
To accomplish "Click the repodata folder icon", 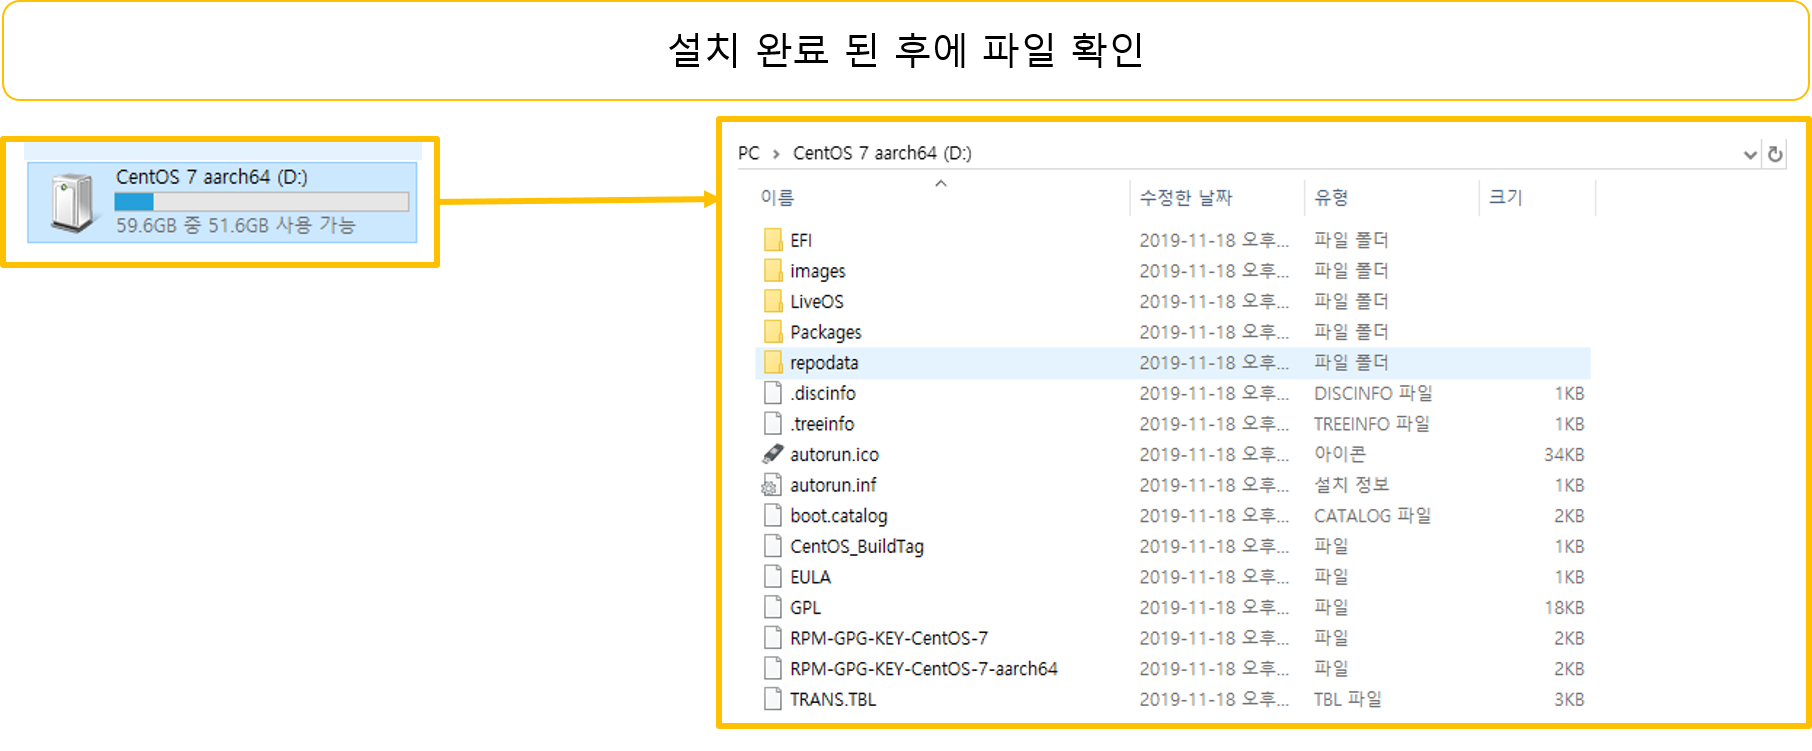I will (773, 362).
